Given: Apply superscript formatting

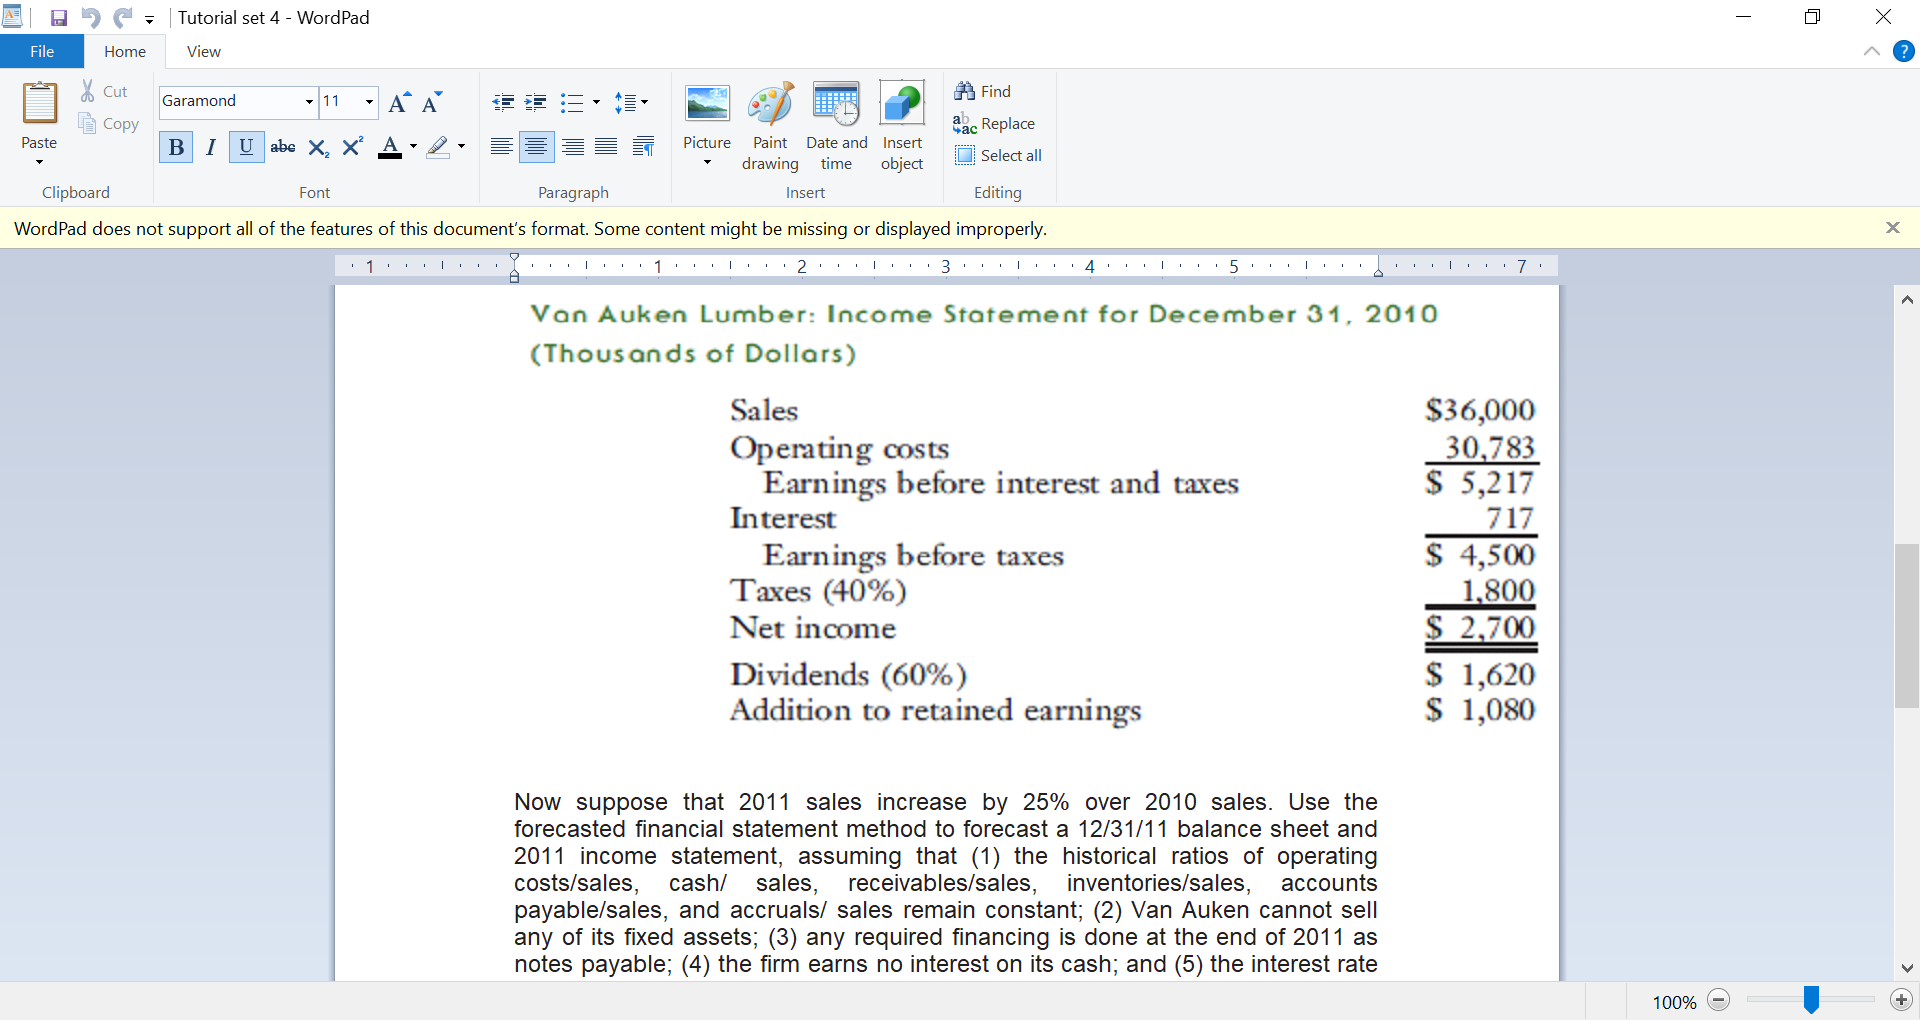Looking at the screenshot, I should [352, 147].
